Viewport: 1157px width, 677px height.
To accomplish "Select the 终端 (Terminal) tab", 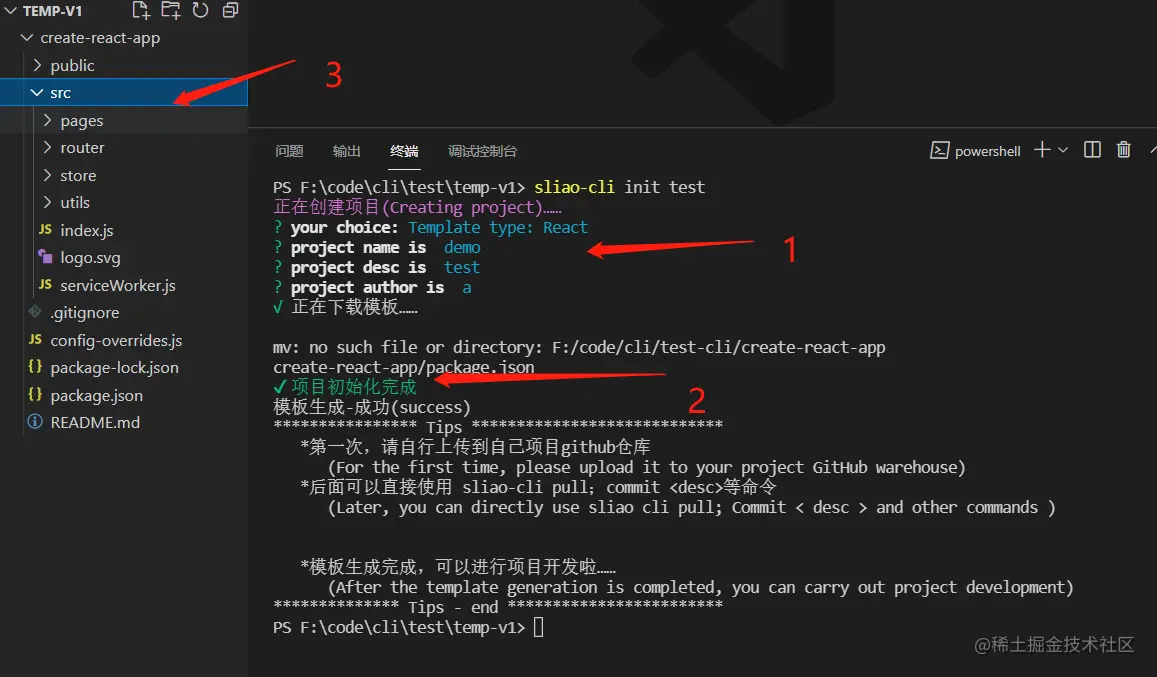I will click(404, 151).
